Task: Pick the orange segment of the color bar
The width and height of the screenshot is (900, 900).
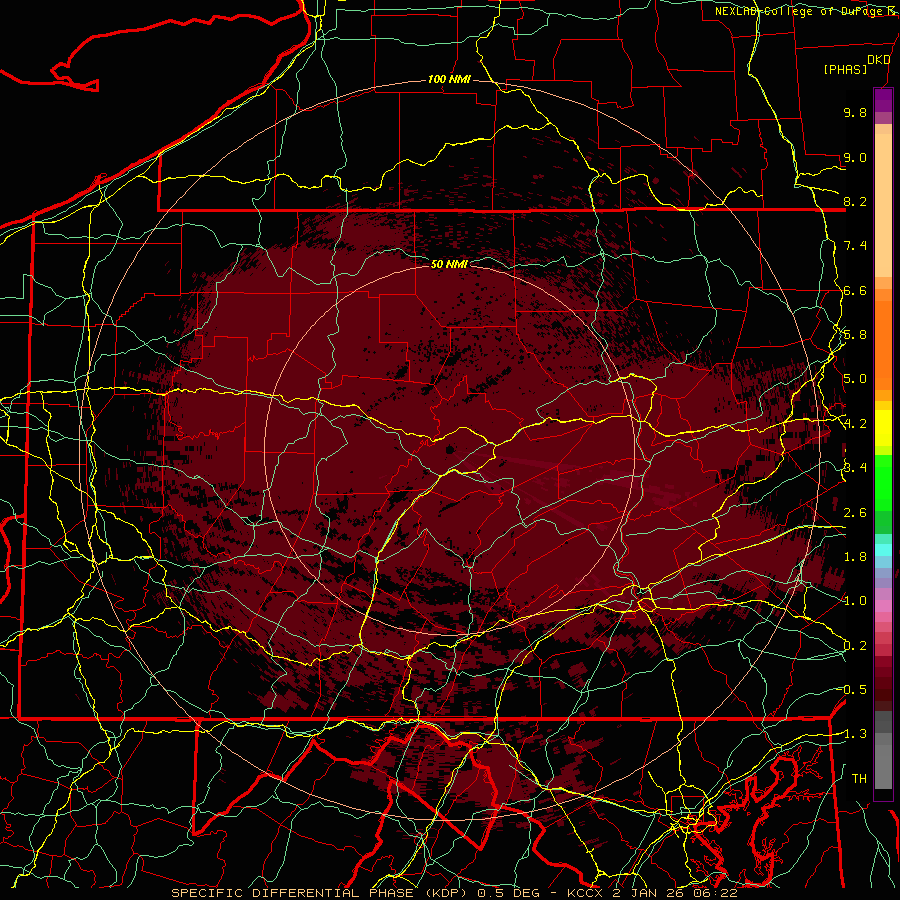Action: (x=883, y=344)
